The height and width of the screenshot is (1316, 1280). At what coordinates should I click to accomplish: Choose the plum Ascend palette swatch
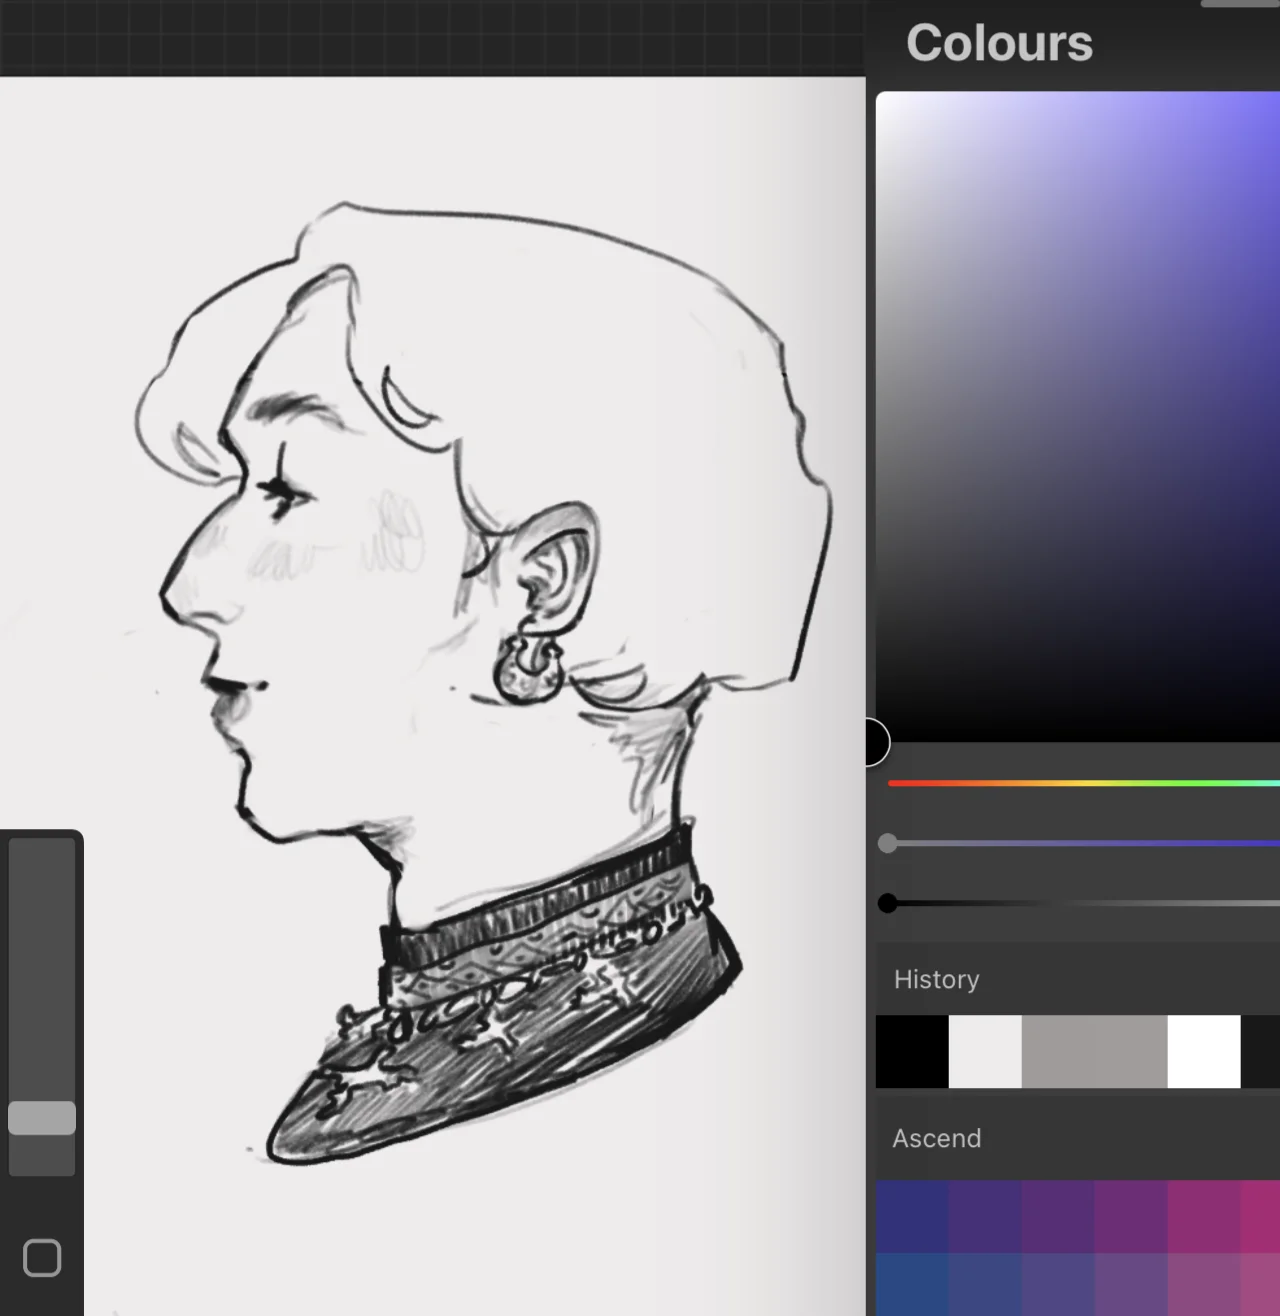point(1131,1216)
